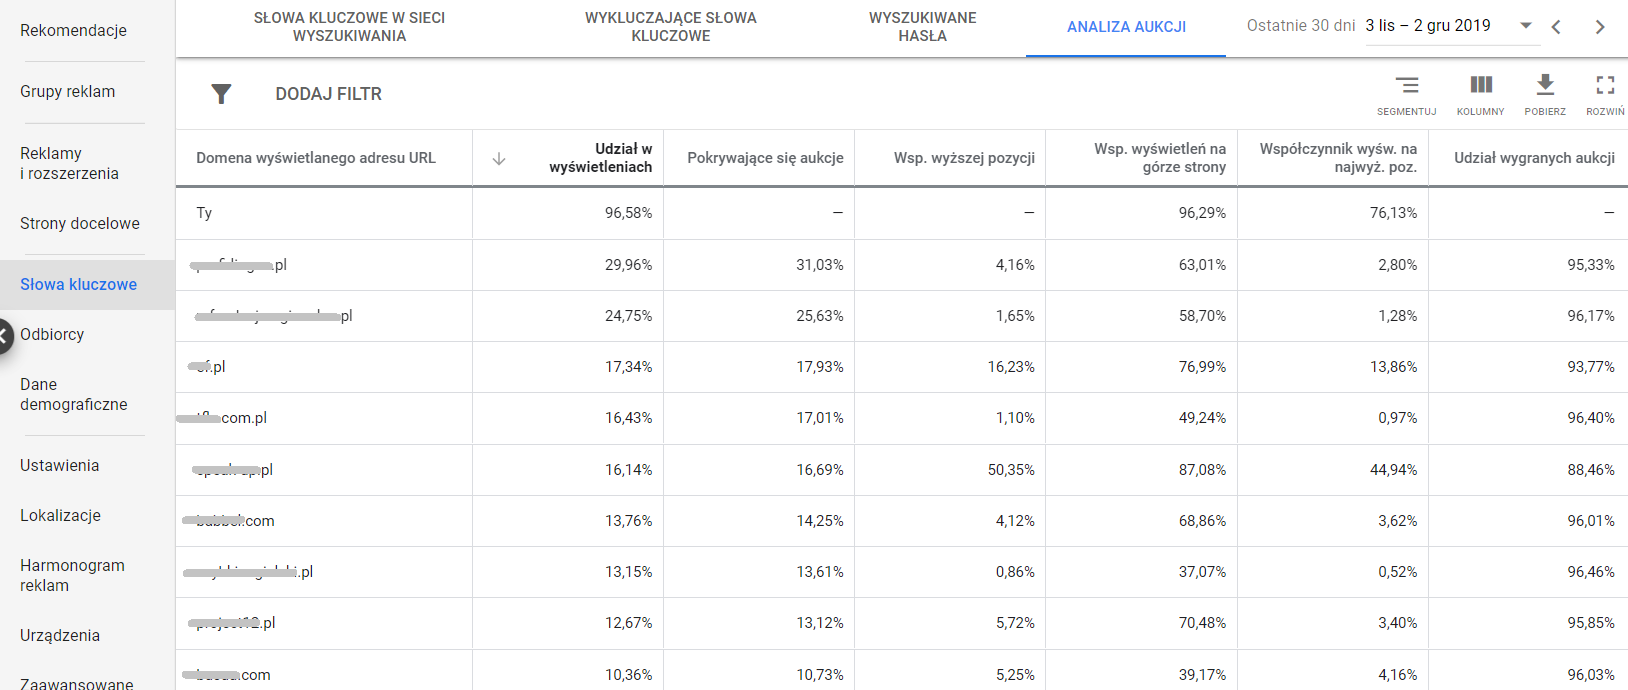This screenshot has width=1628, height=690.
Task: Sort by descending arrow in header
Action: [499, 159]
